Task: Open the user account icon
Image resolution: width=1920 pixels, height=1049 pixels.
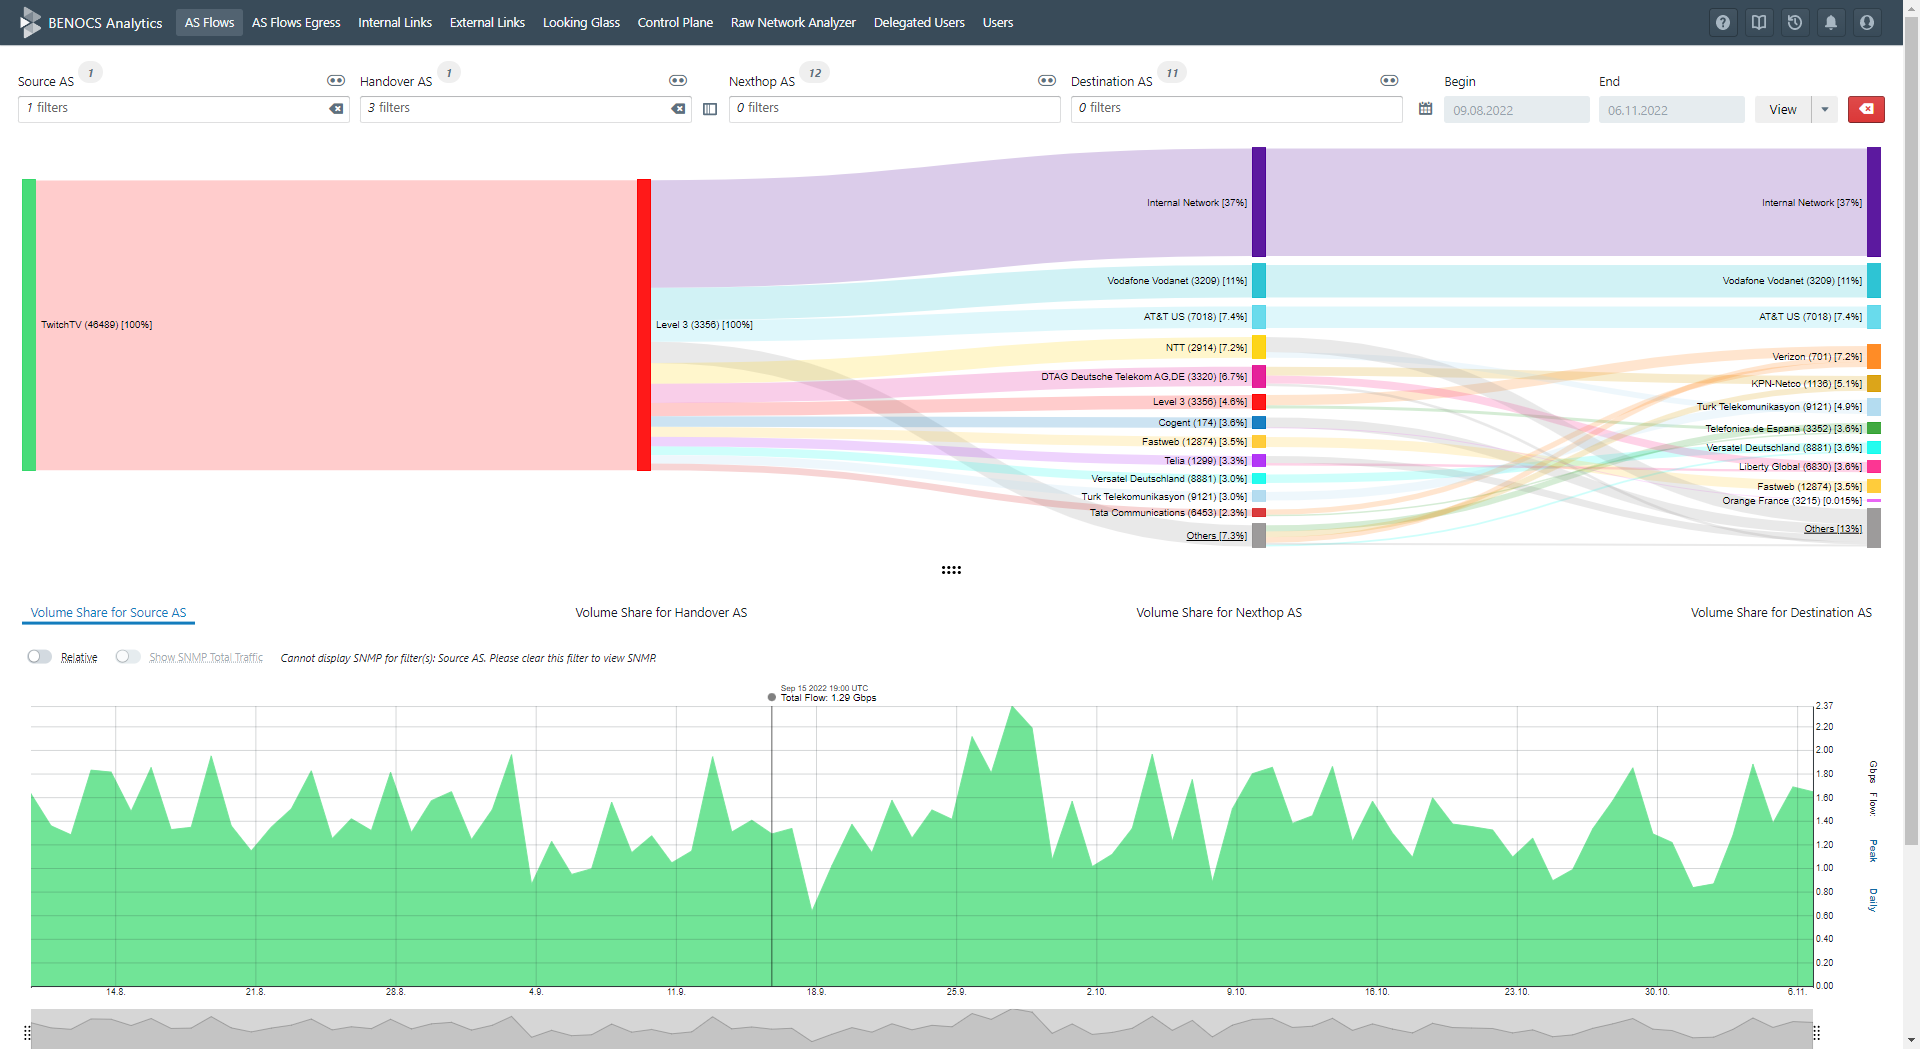Action: click(x=1866, y=22)
